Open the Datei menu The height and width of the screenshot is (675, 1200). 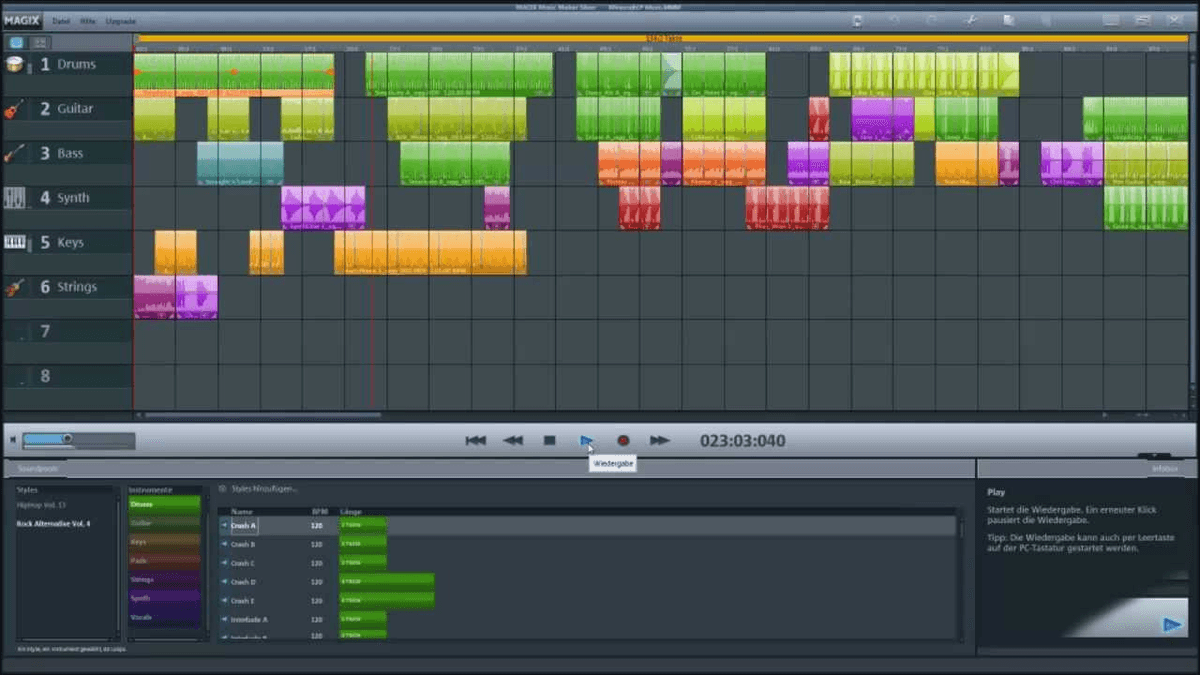[61, 20]
